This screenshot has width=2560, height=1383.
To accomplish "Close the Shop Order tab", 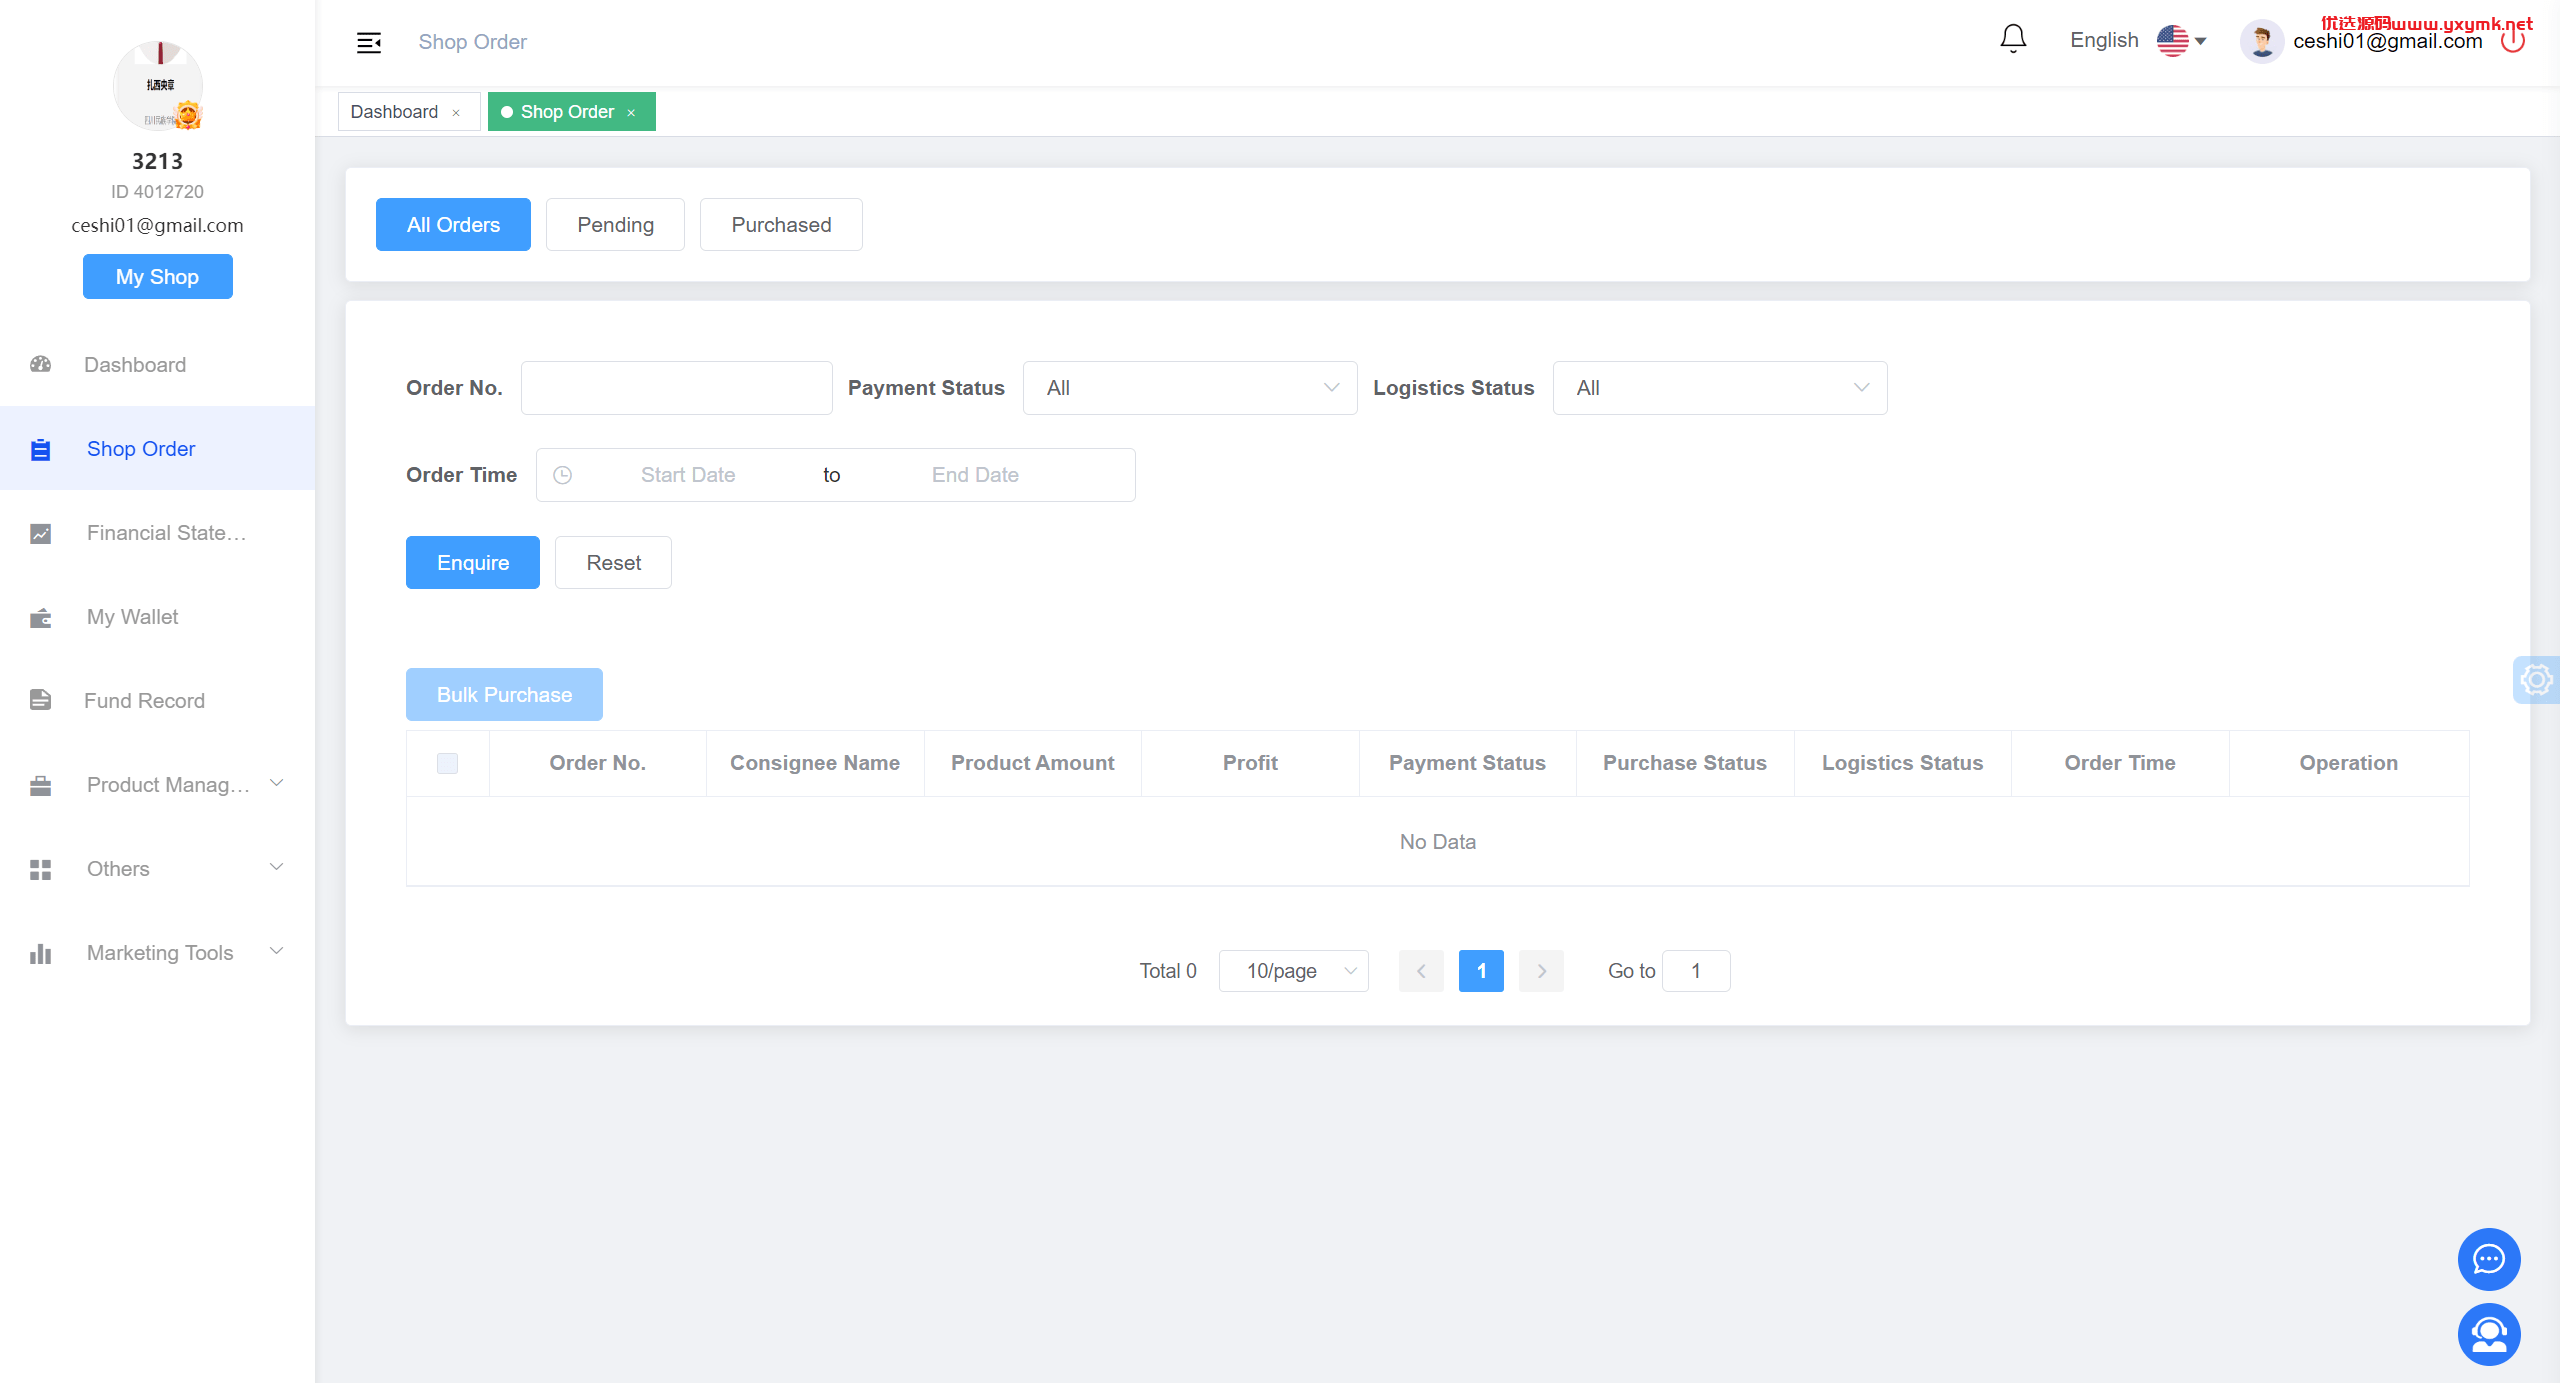I will click(x=631, y=113).
